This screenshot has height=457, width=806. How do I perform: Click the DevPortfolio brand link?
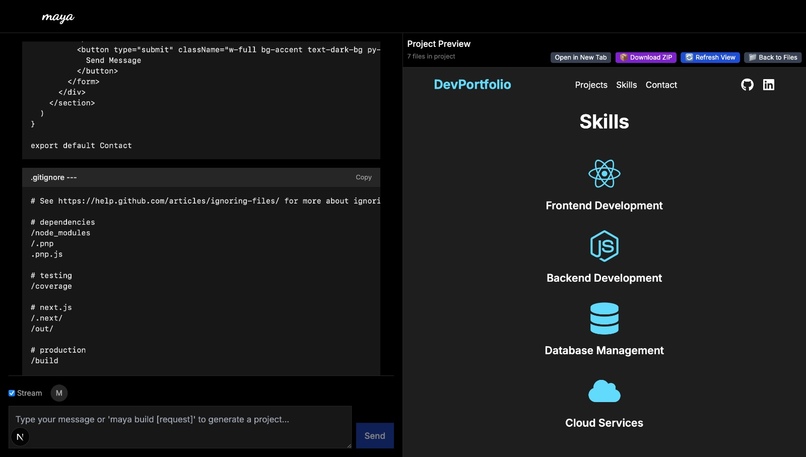(472, 84)
